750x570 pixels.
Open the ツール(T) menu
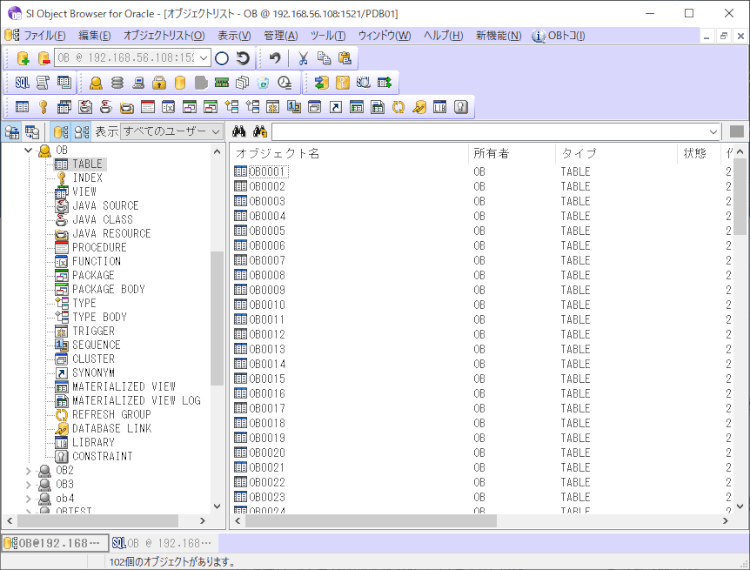click(x=327, y=35)
